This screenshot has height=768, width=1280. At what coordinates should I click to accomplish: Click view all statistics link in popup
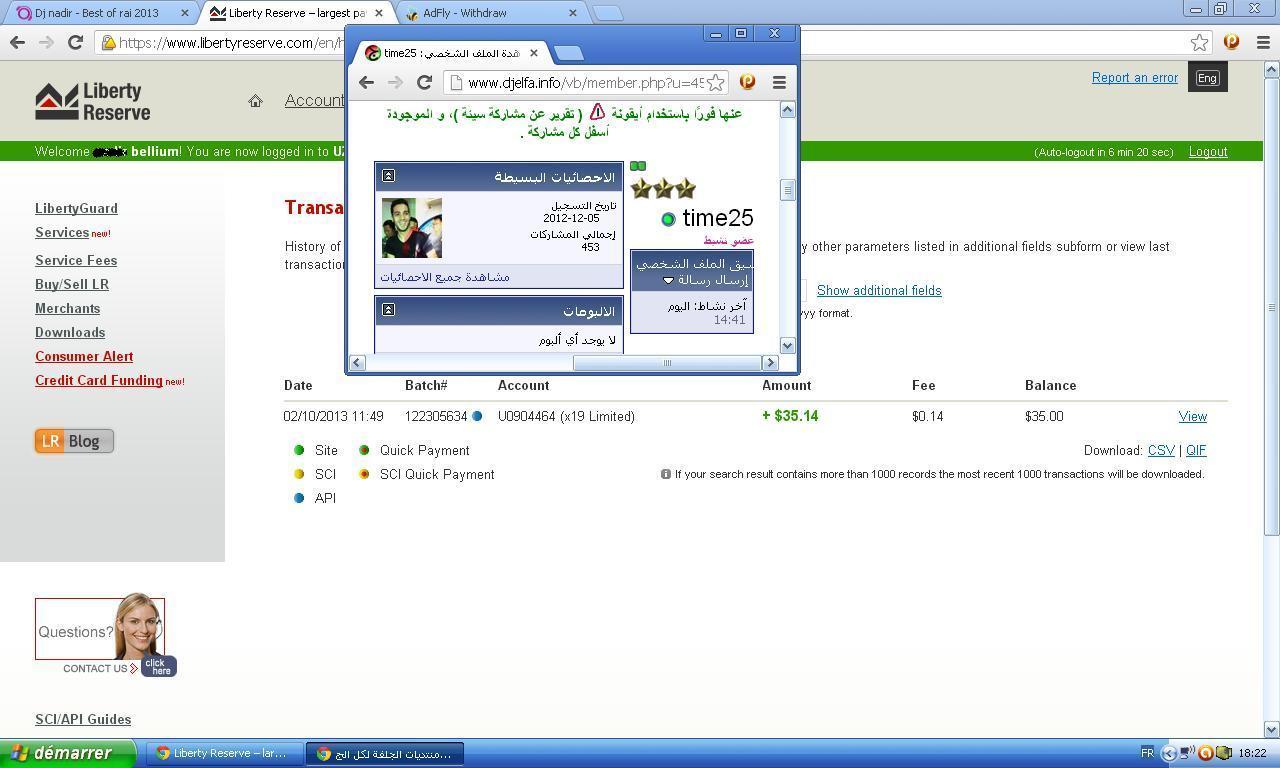pos(445,277)
